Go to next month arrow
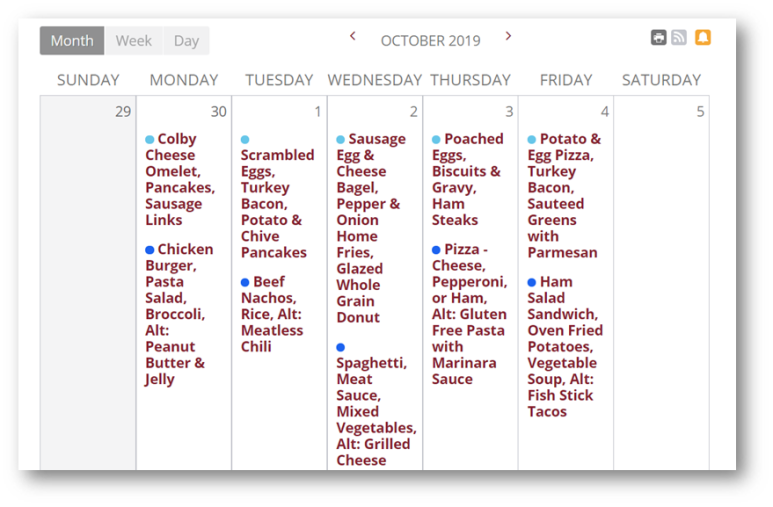Image resolution: width=773 pixels, height=507 pixels. coord(508,36)
